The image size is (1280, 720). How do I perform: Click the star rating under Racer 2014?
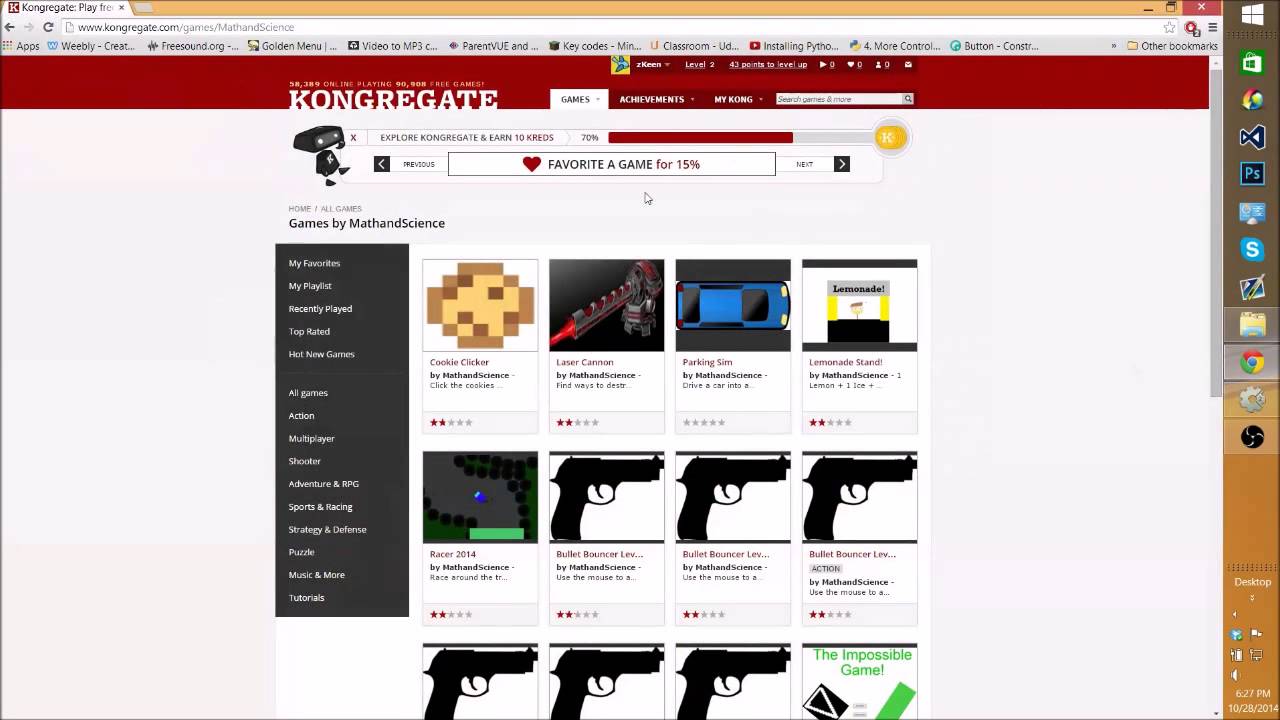click(451, 615)
